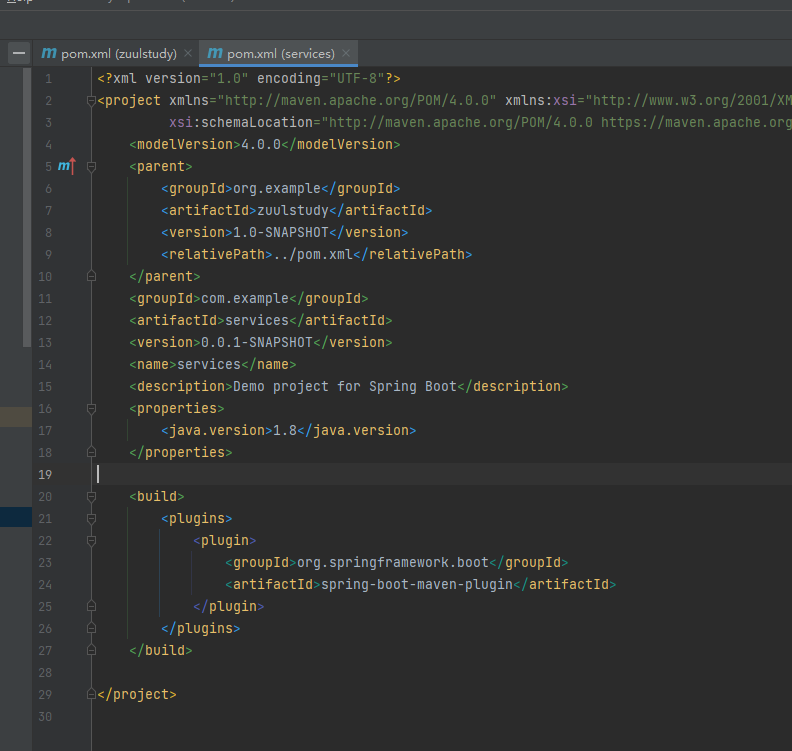
Task: Click the ../pom.xml relativePath value
Action: [313, 255]
